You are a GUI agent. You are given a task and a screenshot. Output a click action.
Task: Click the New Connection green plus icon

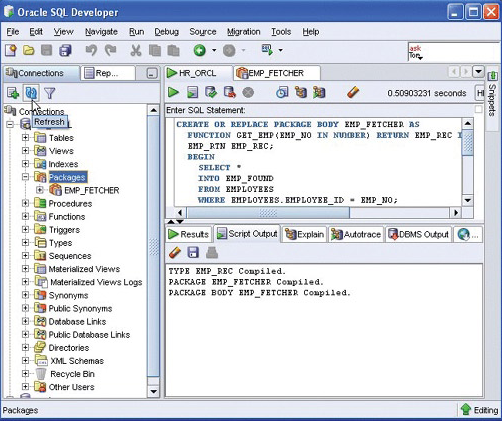[x=13, y=93]
